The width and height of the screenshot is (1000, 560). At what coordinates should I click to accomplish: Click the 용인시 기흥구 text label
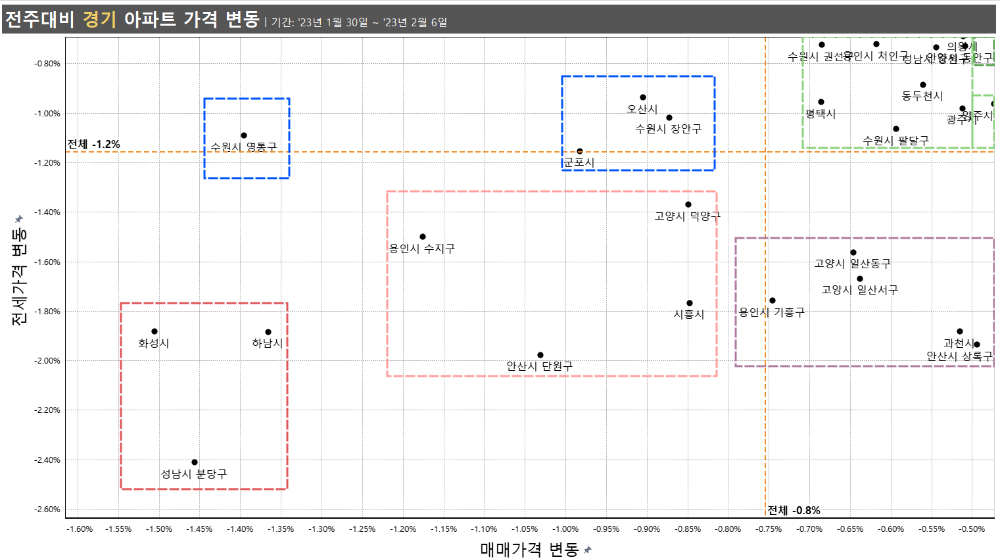[772, 312]
